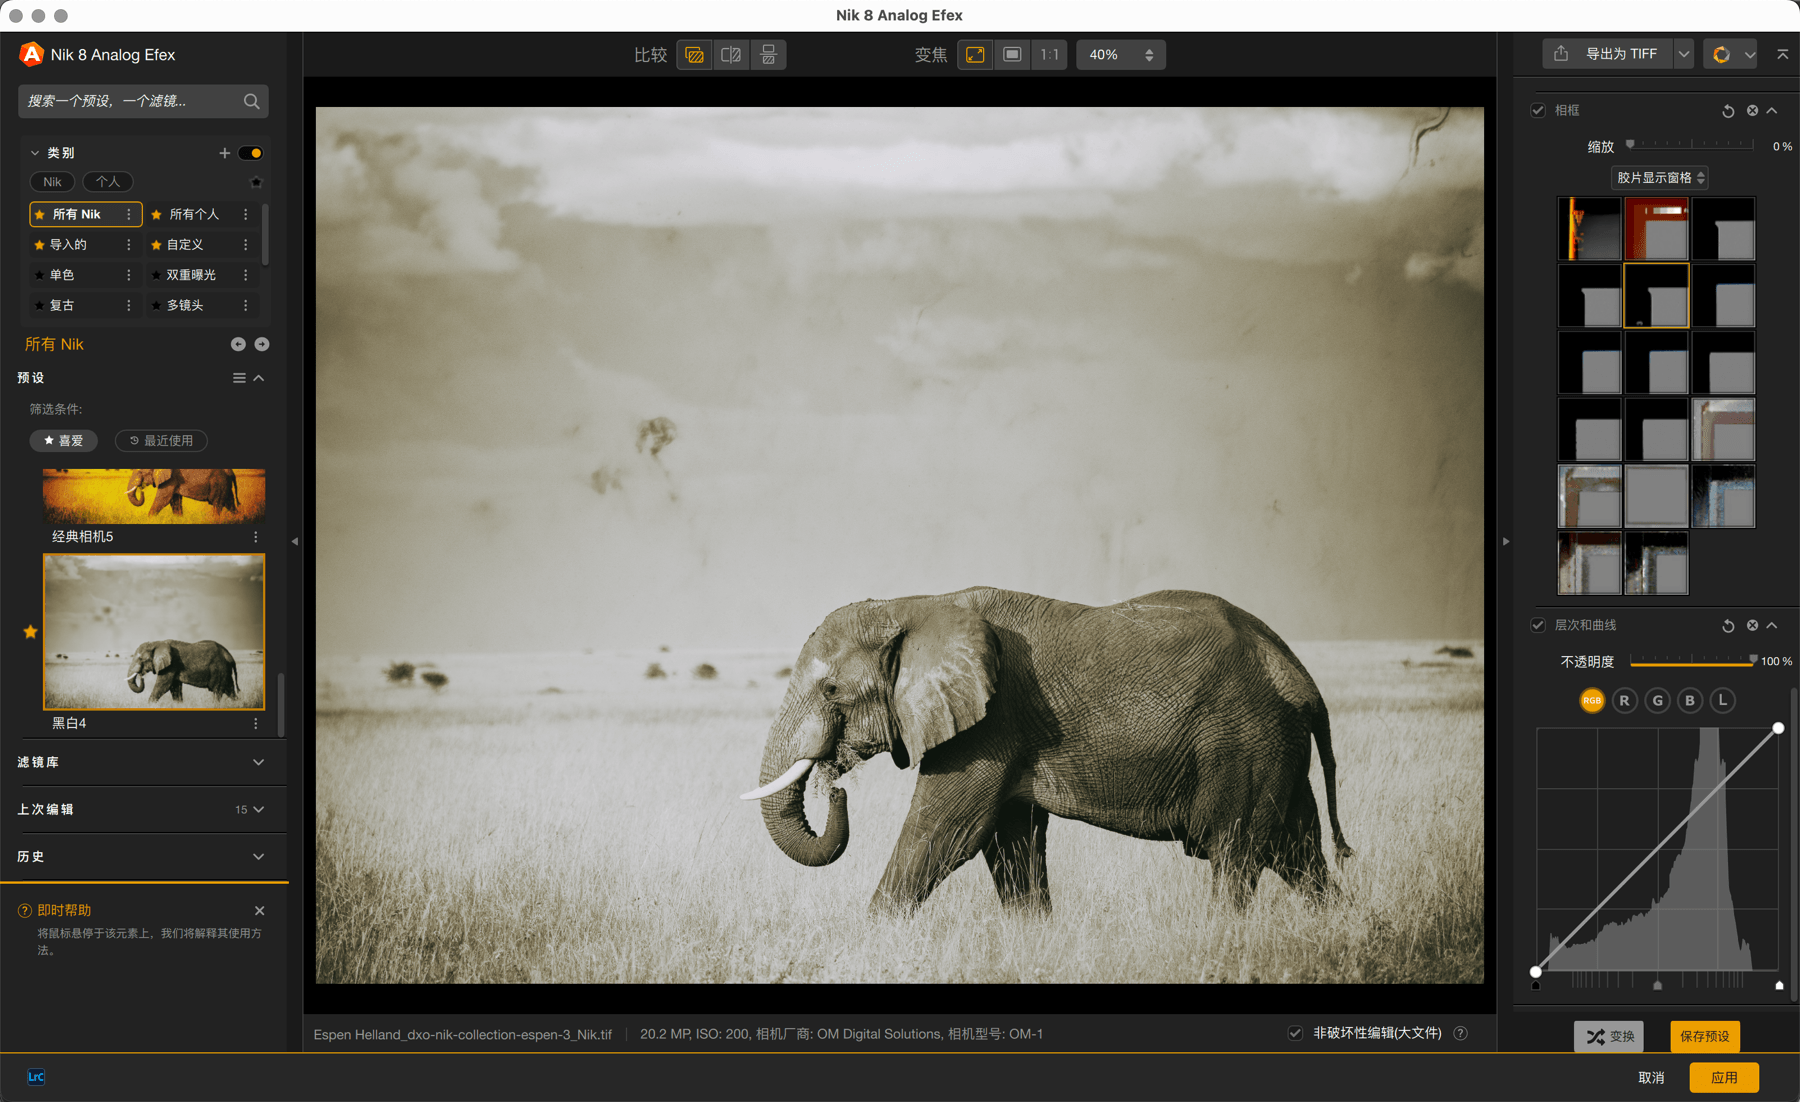Go to next preset group arrow
The image size is (1800, 1102).
(x=262, y=344)
